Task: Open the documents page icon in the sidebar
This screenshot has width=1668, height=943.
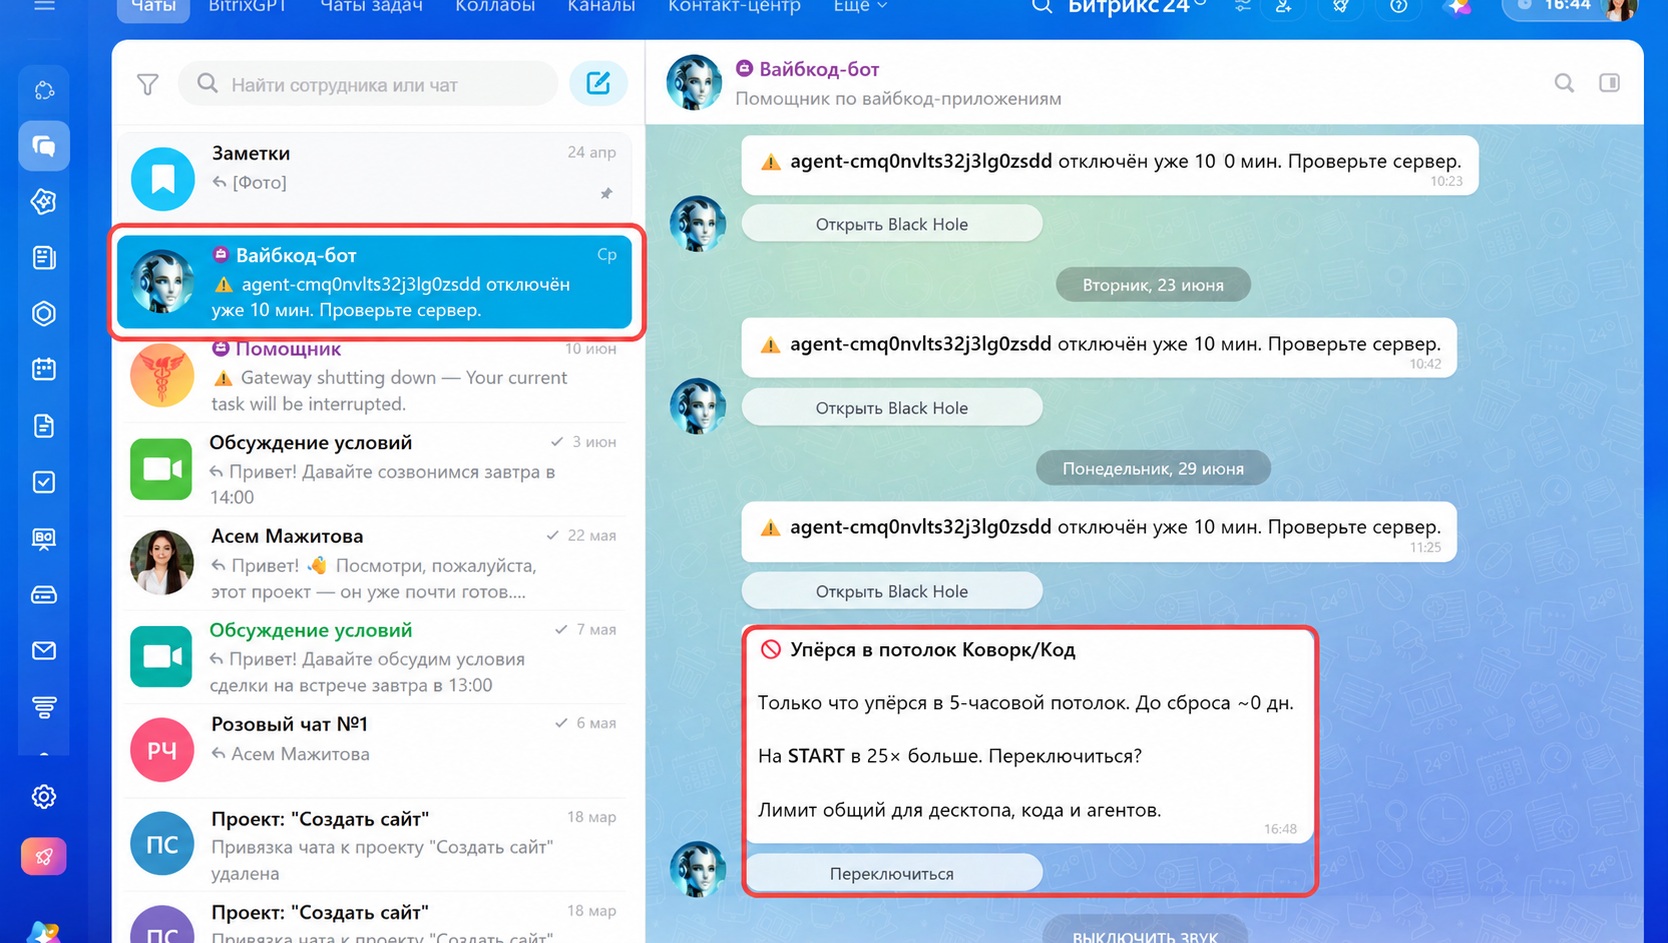Action: (x=44, y=426)
